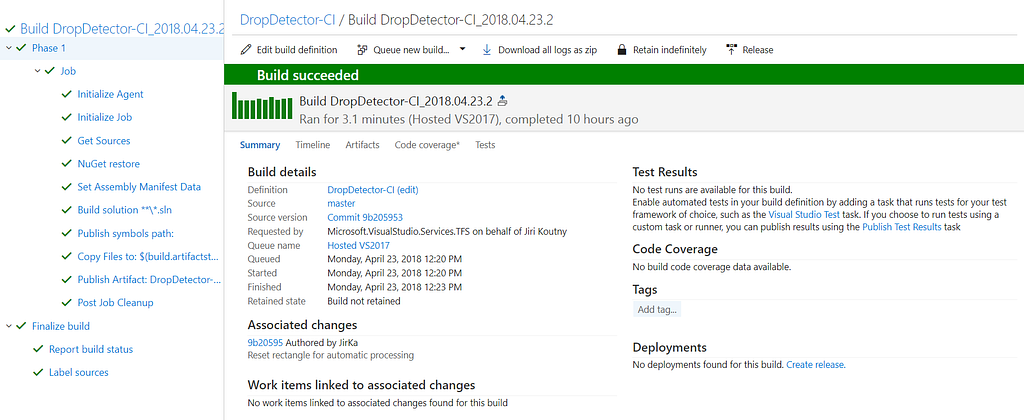
Task: Open the 9b20595 associated change link
Action: 265,342
